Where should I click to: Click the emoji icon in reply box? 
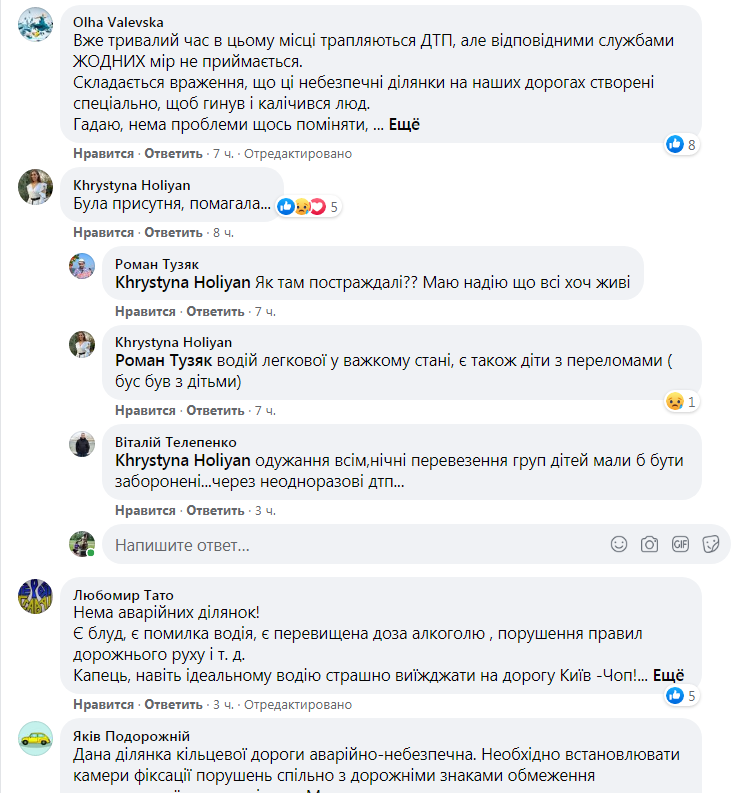click(619, 544)
